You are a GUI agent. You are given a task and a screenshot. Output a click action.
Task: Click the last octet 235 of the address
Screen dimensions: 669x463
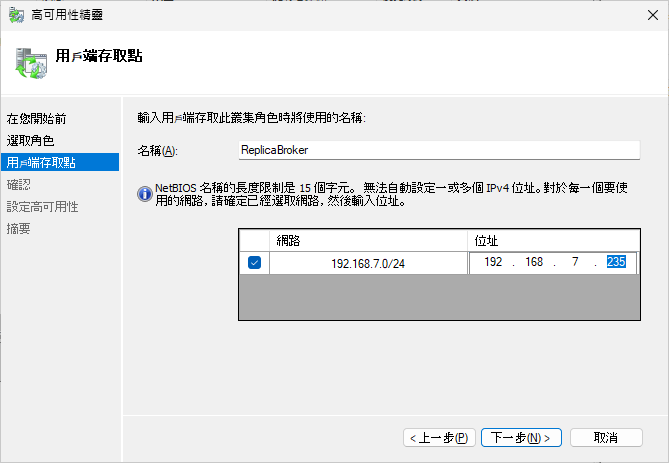point(615,263)
